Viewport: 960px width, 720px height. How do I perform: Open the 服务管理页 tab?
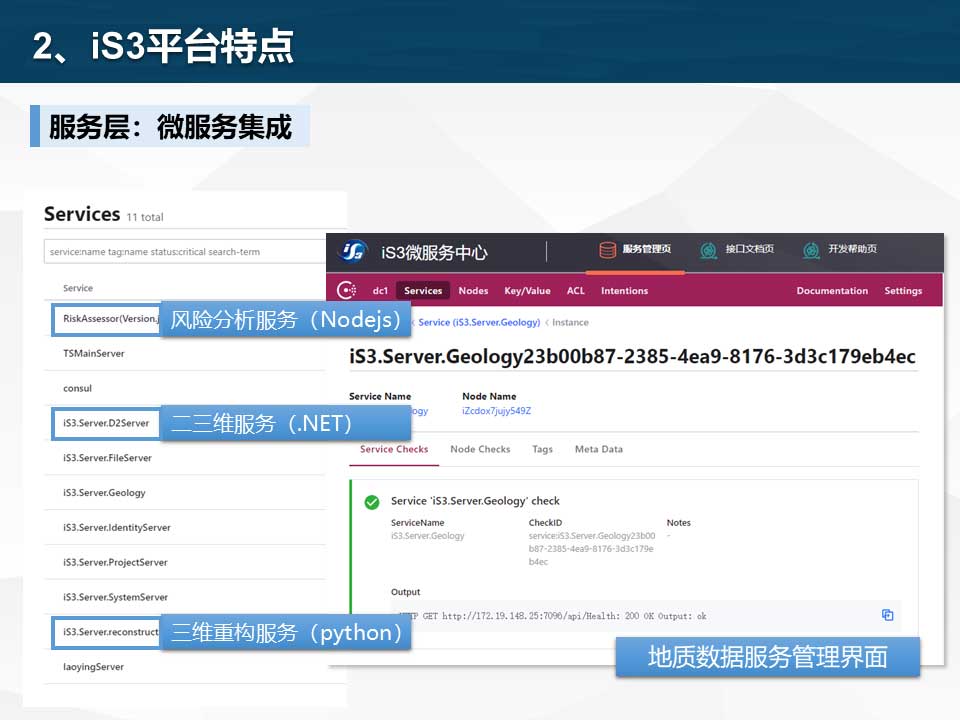(x=635, y=250)
